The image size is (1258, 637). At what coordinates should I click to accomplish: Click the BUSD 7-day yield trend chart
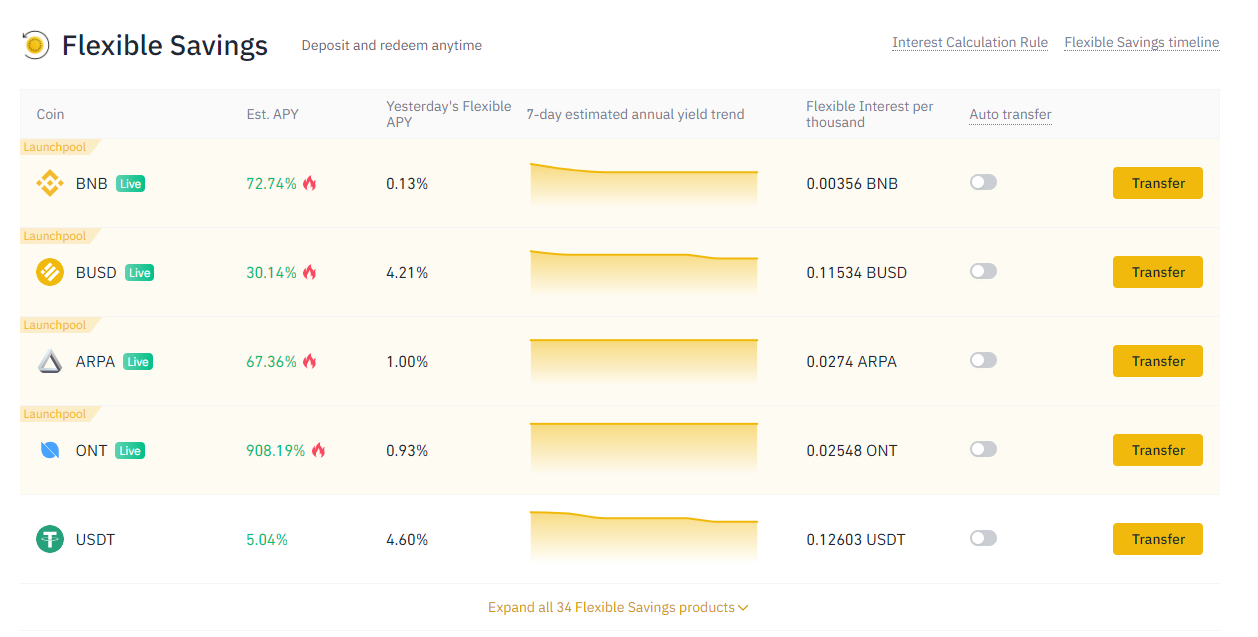[x=643, y=270]
